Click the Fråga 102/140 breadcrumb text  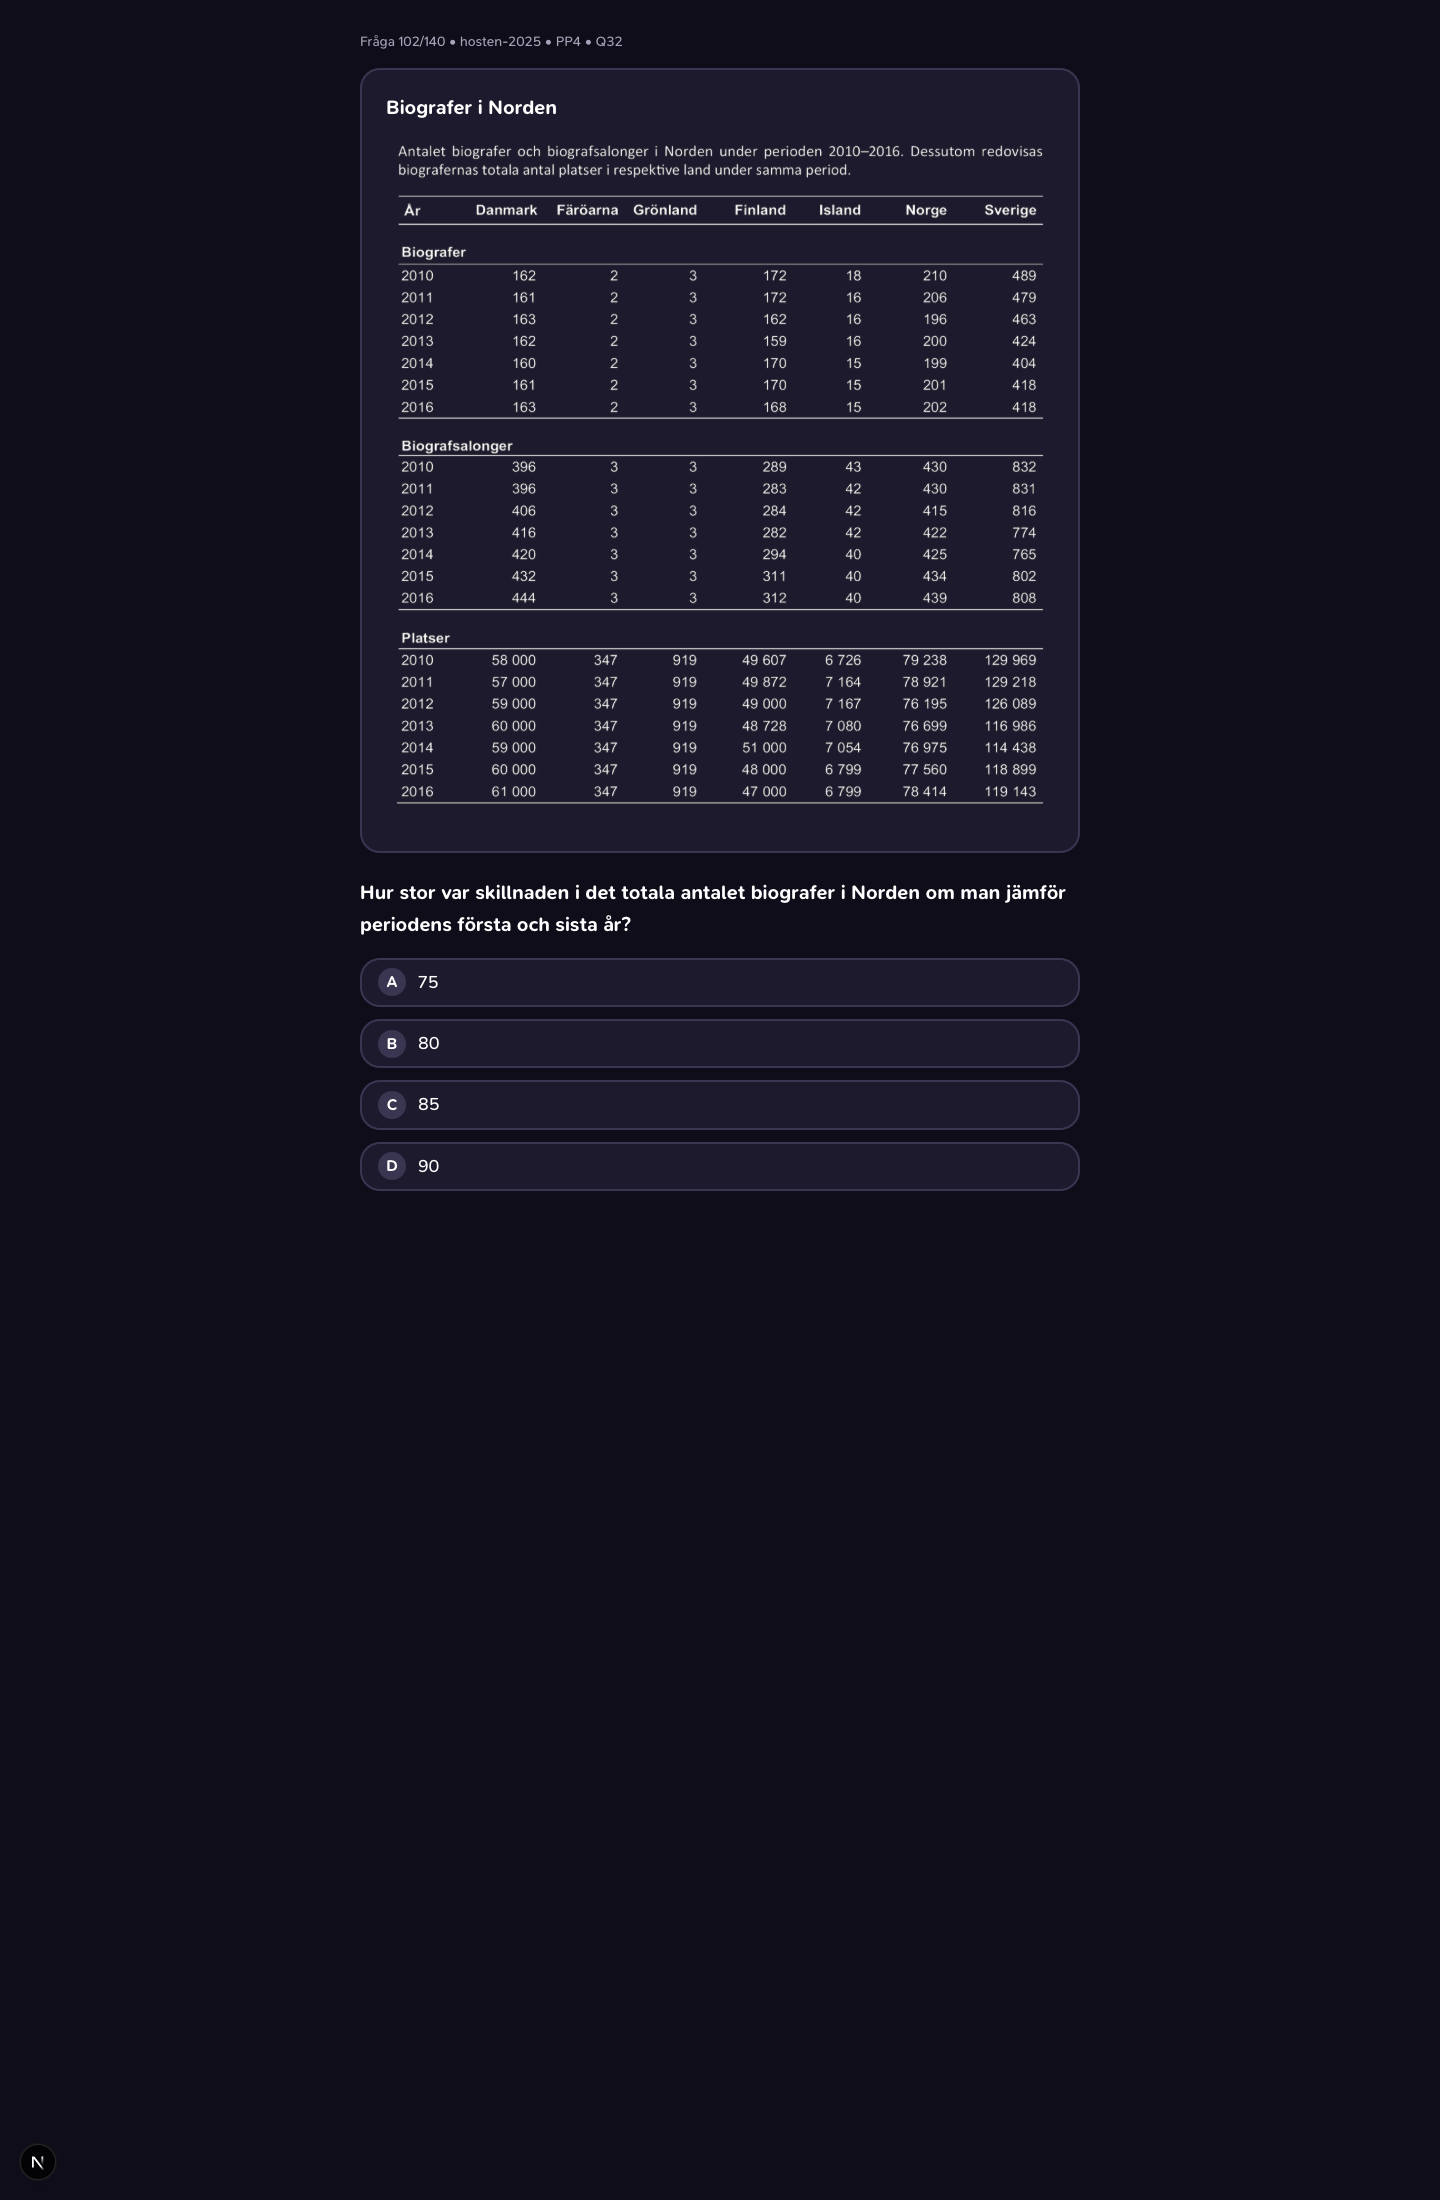(402, 42)
